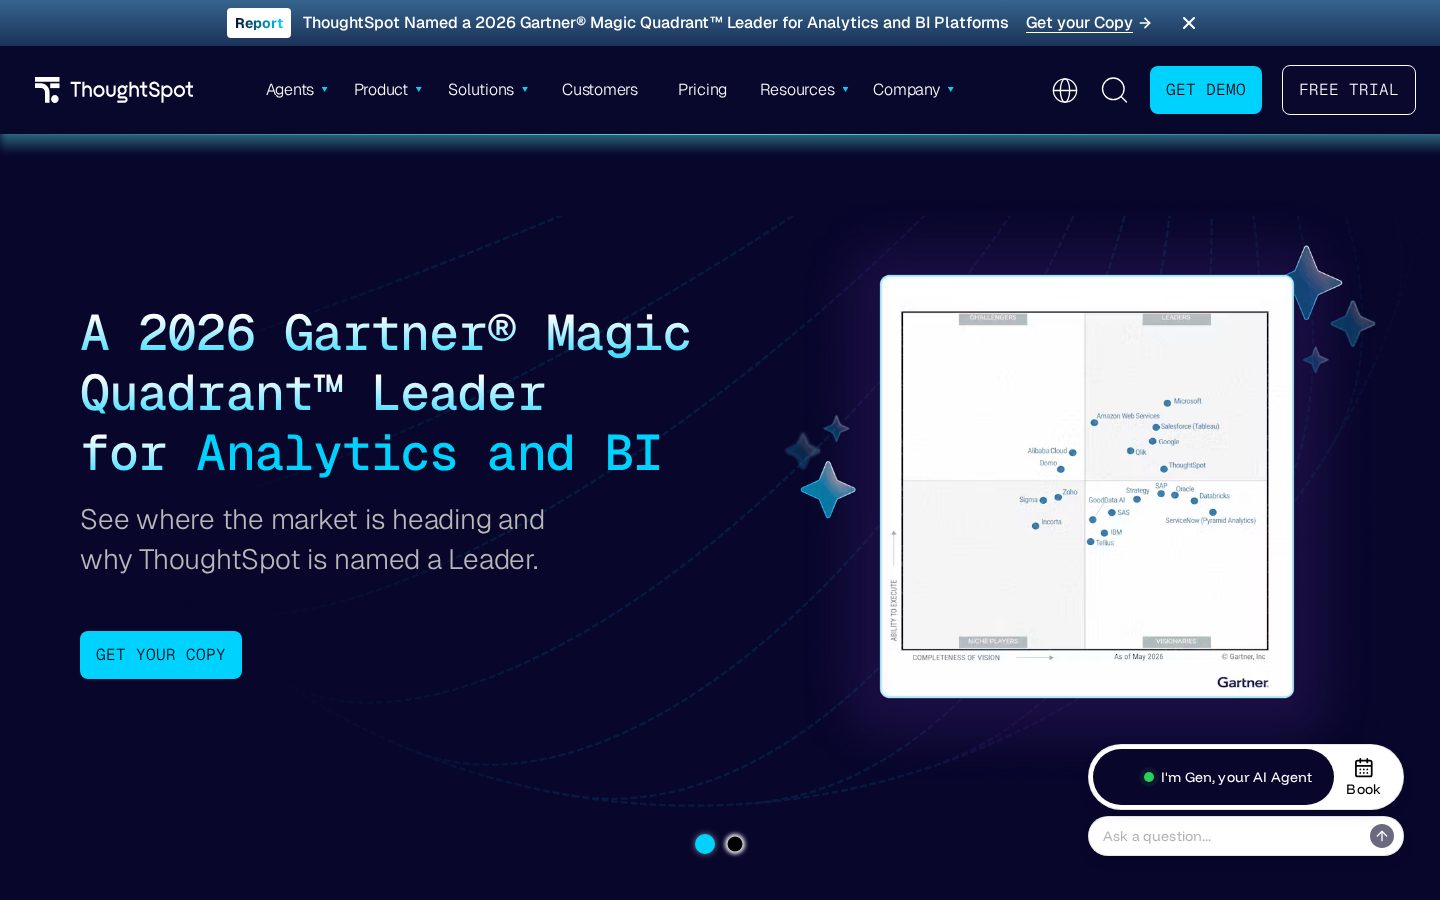The height and width of the screenshot is (900, 1440).
Task: Go to the Customers page
Action: tap(600, 90)
